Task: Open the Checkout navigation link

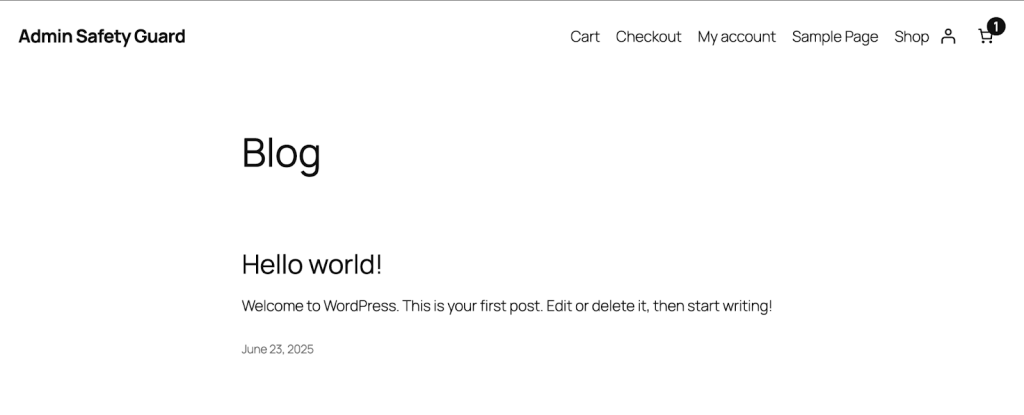Action: click(648, 37)
